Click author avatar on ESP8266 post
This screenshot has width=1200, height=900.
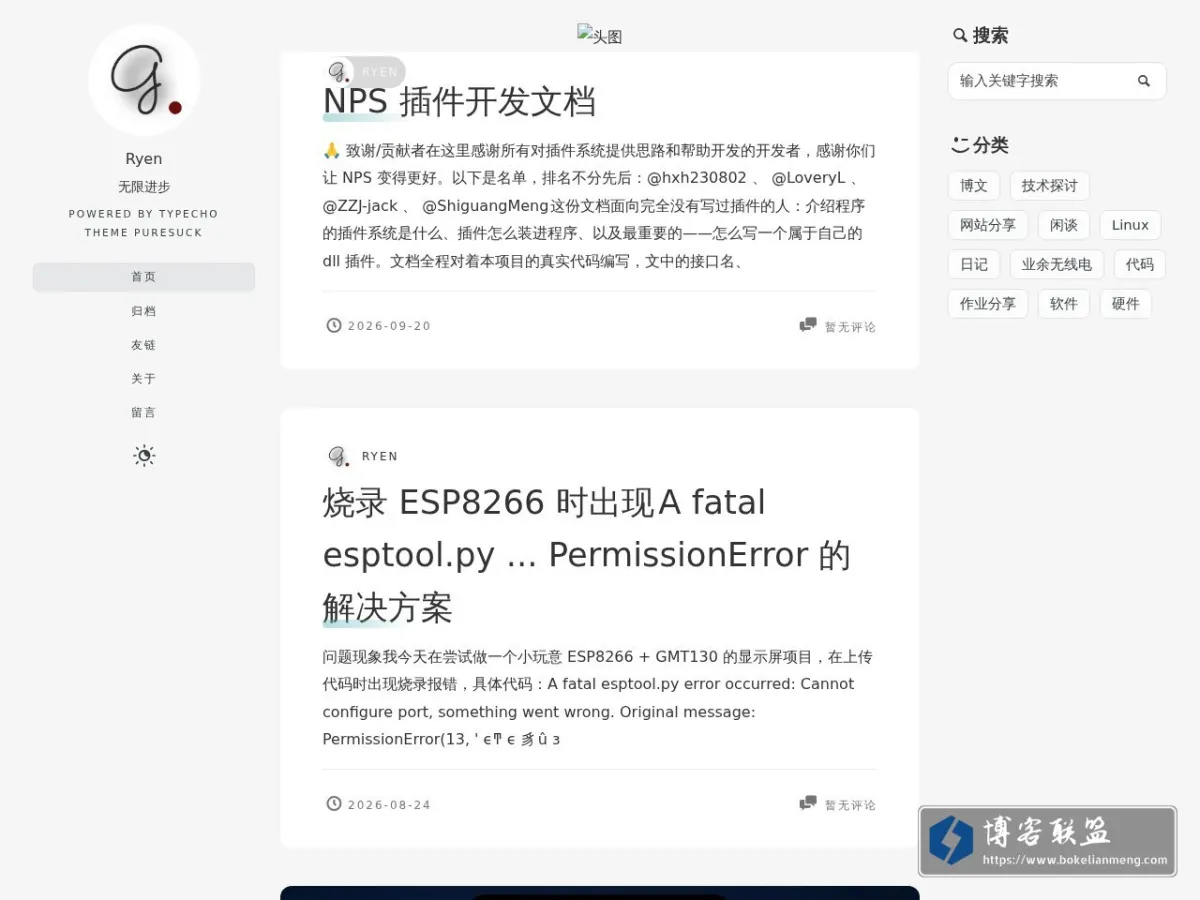click(x=340, y=456)
